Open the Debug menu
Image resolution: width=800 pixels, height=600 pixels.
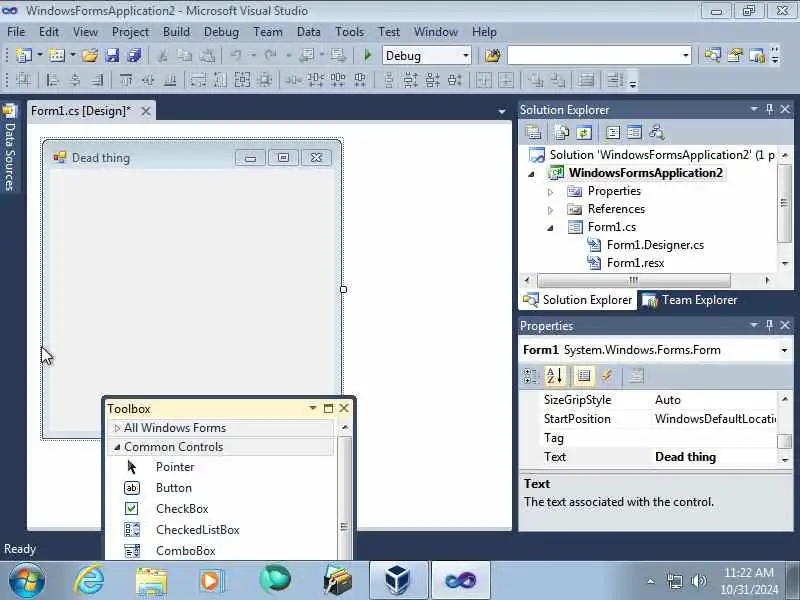tap(221, 32)
